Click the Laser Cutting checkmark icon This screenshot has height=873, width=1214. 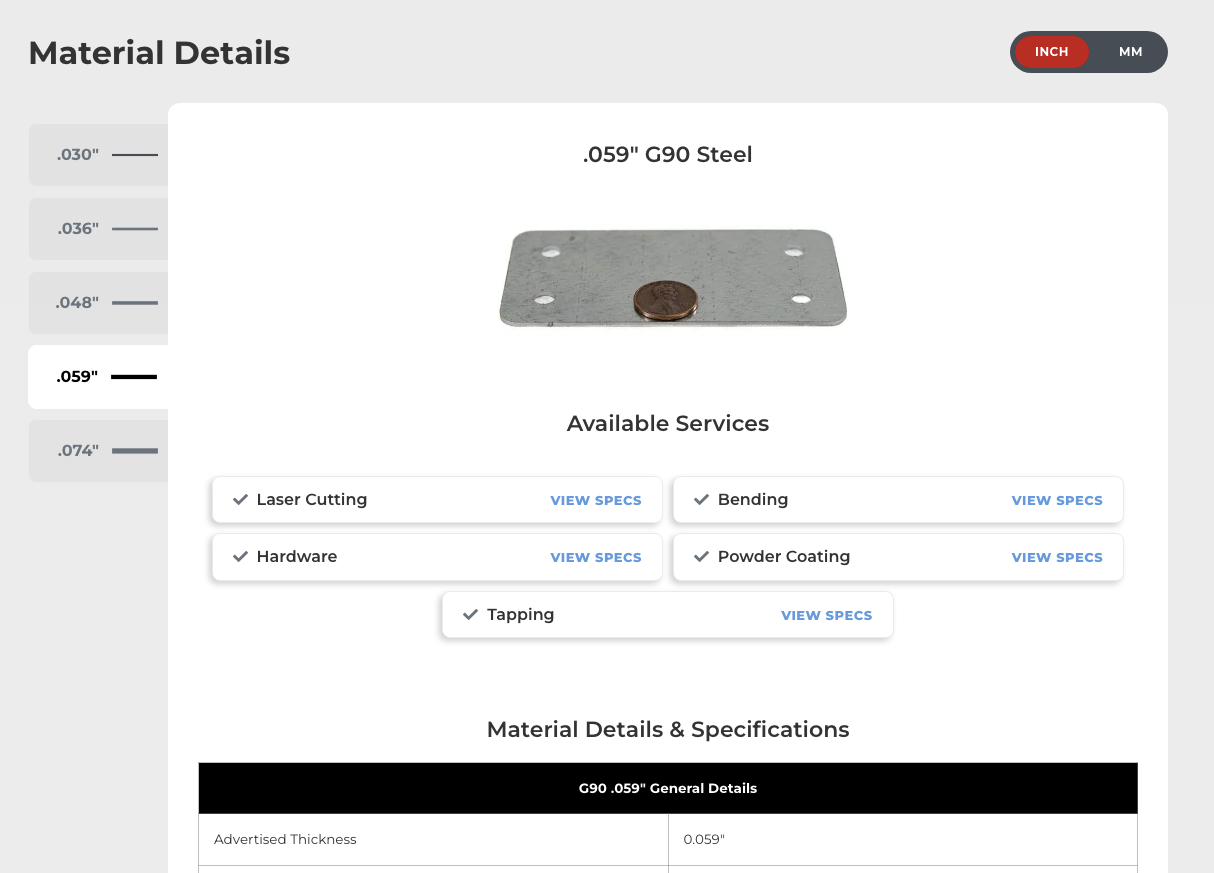point(240,500)
